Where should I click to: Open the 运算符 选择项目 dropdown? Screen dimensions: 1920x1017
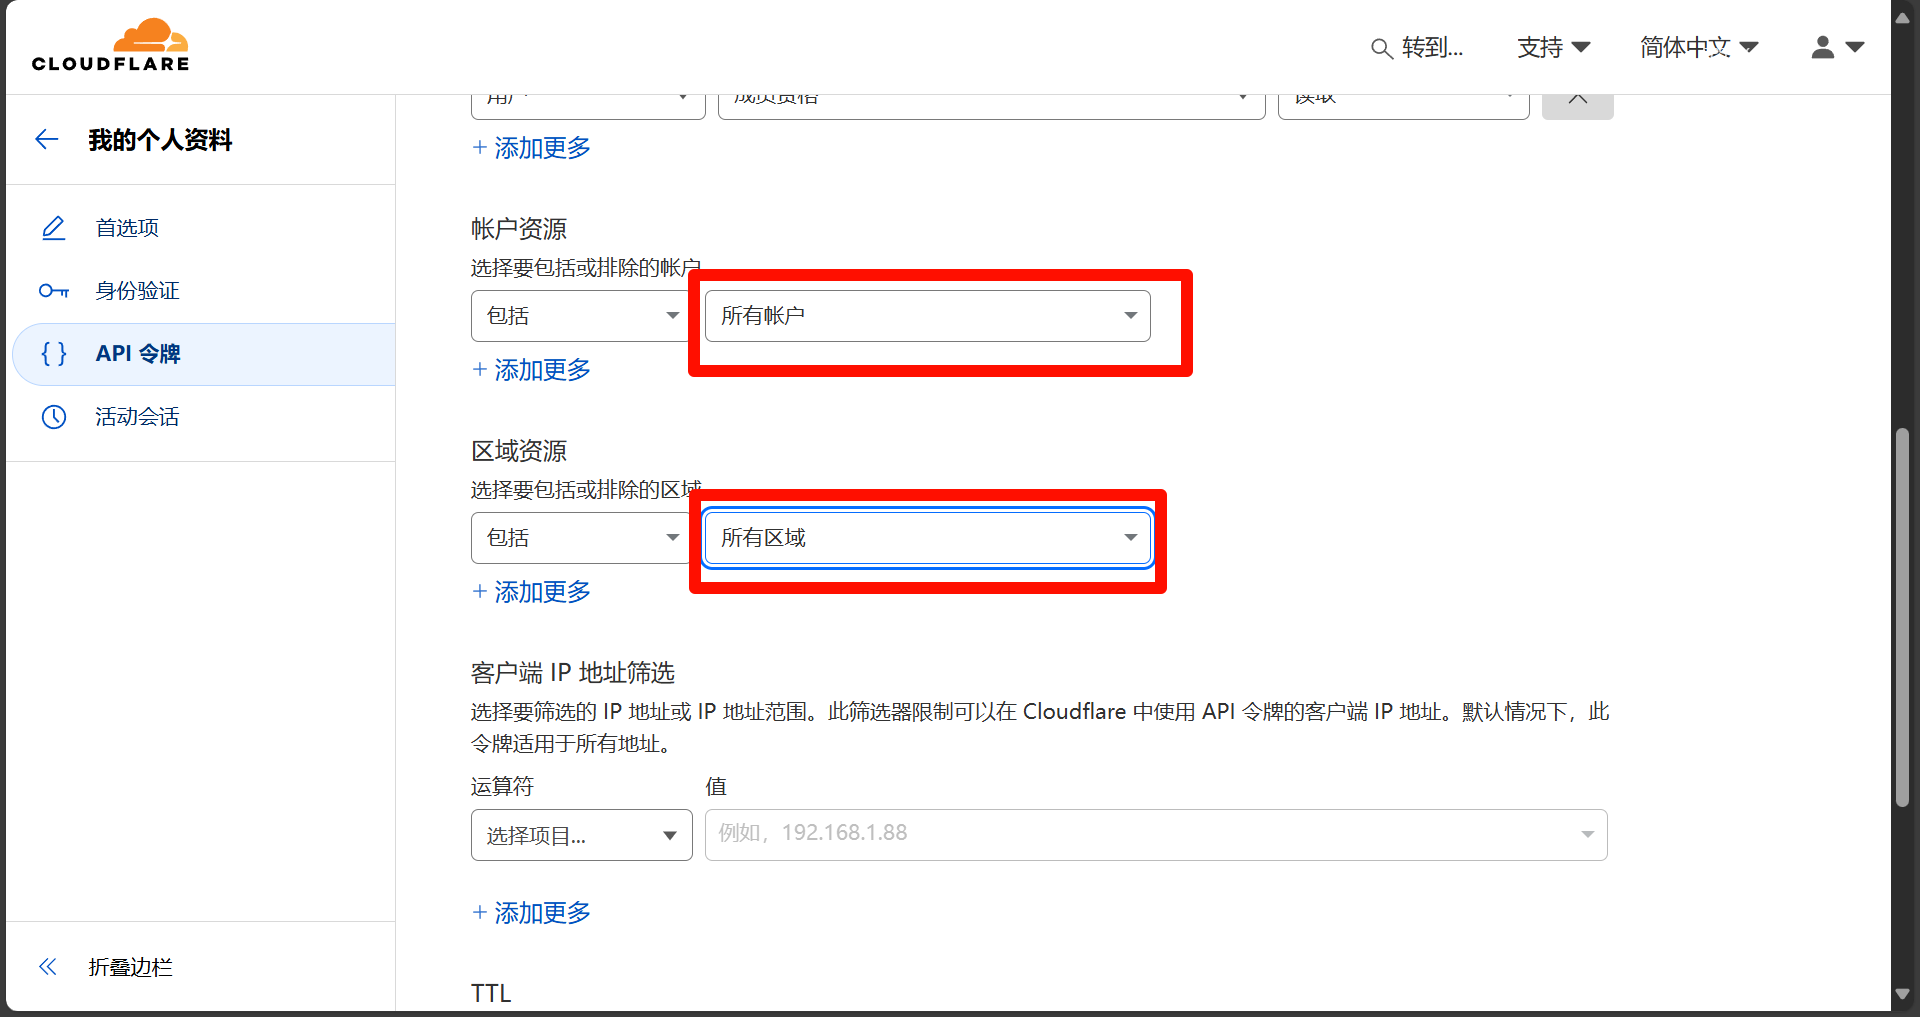point(581,835)
